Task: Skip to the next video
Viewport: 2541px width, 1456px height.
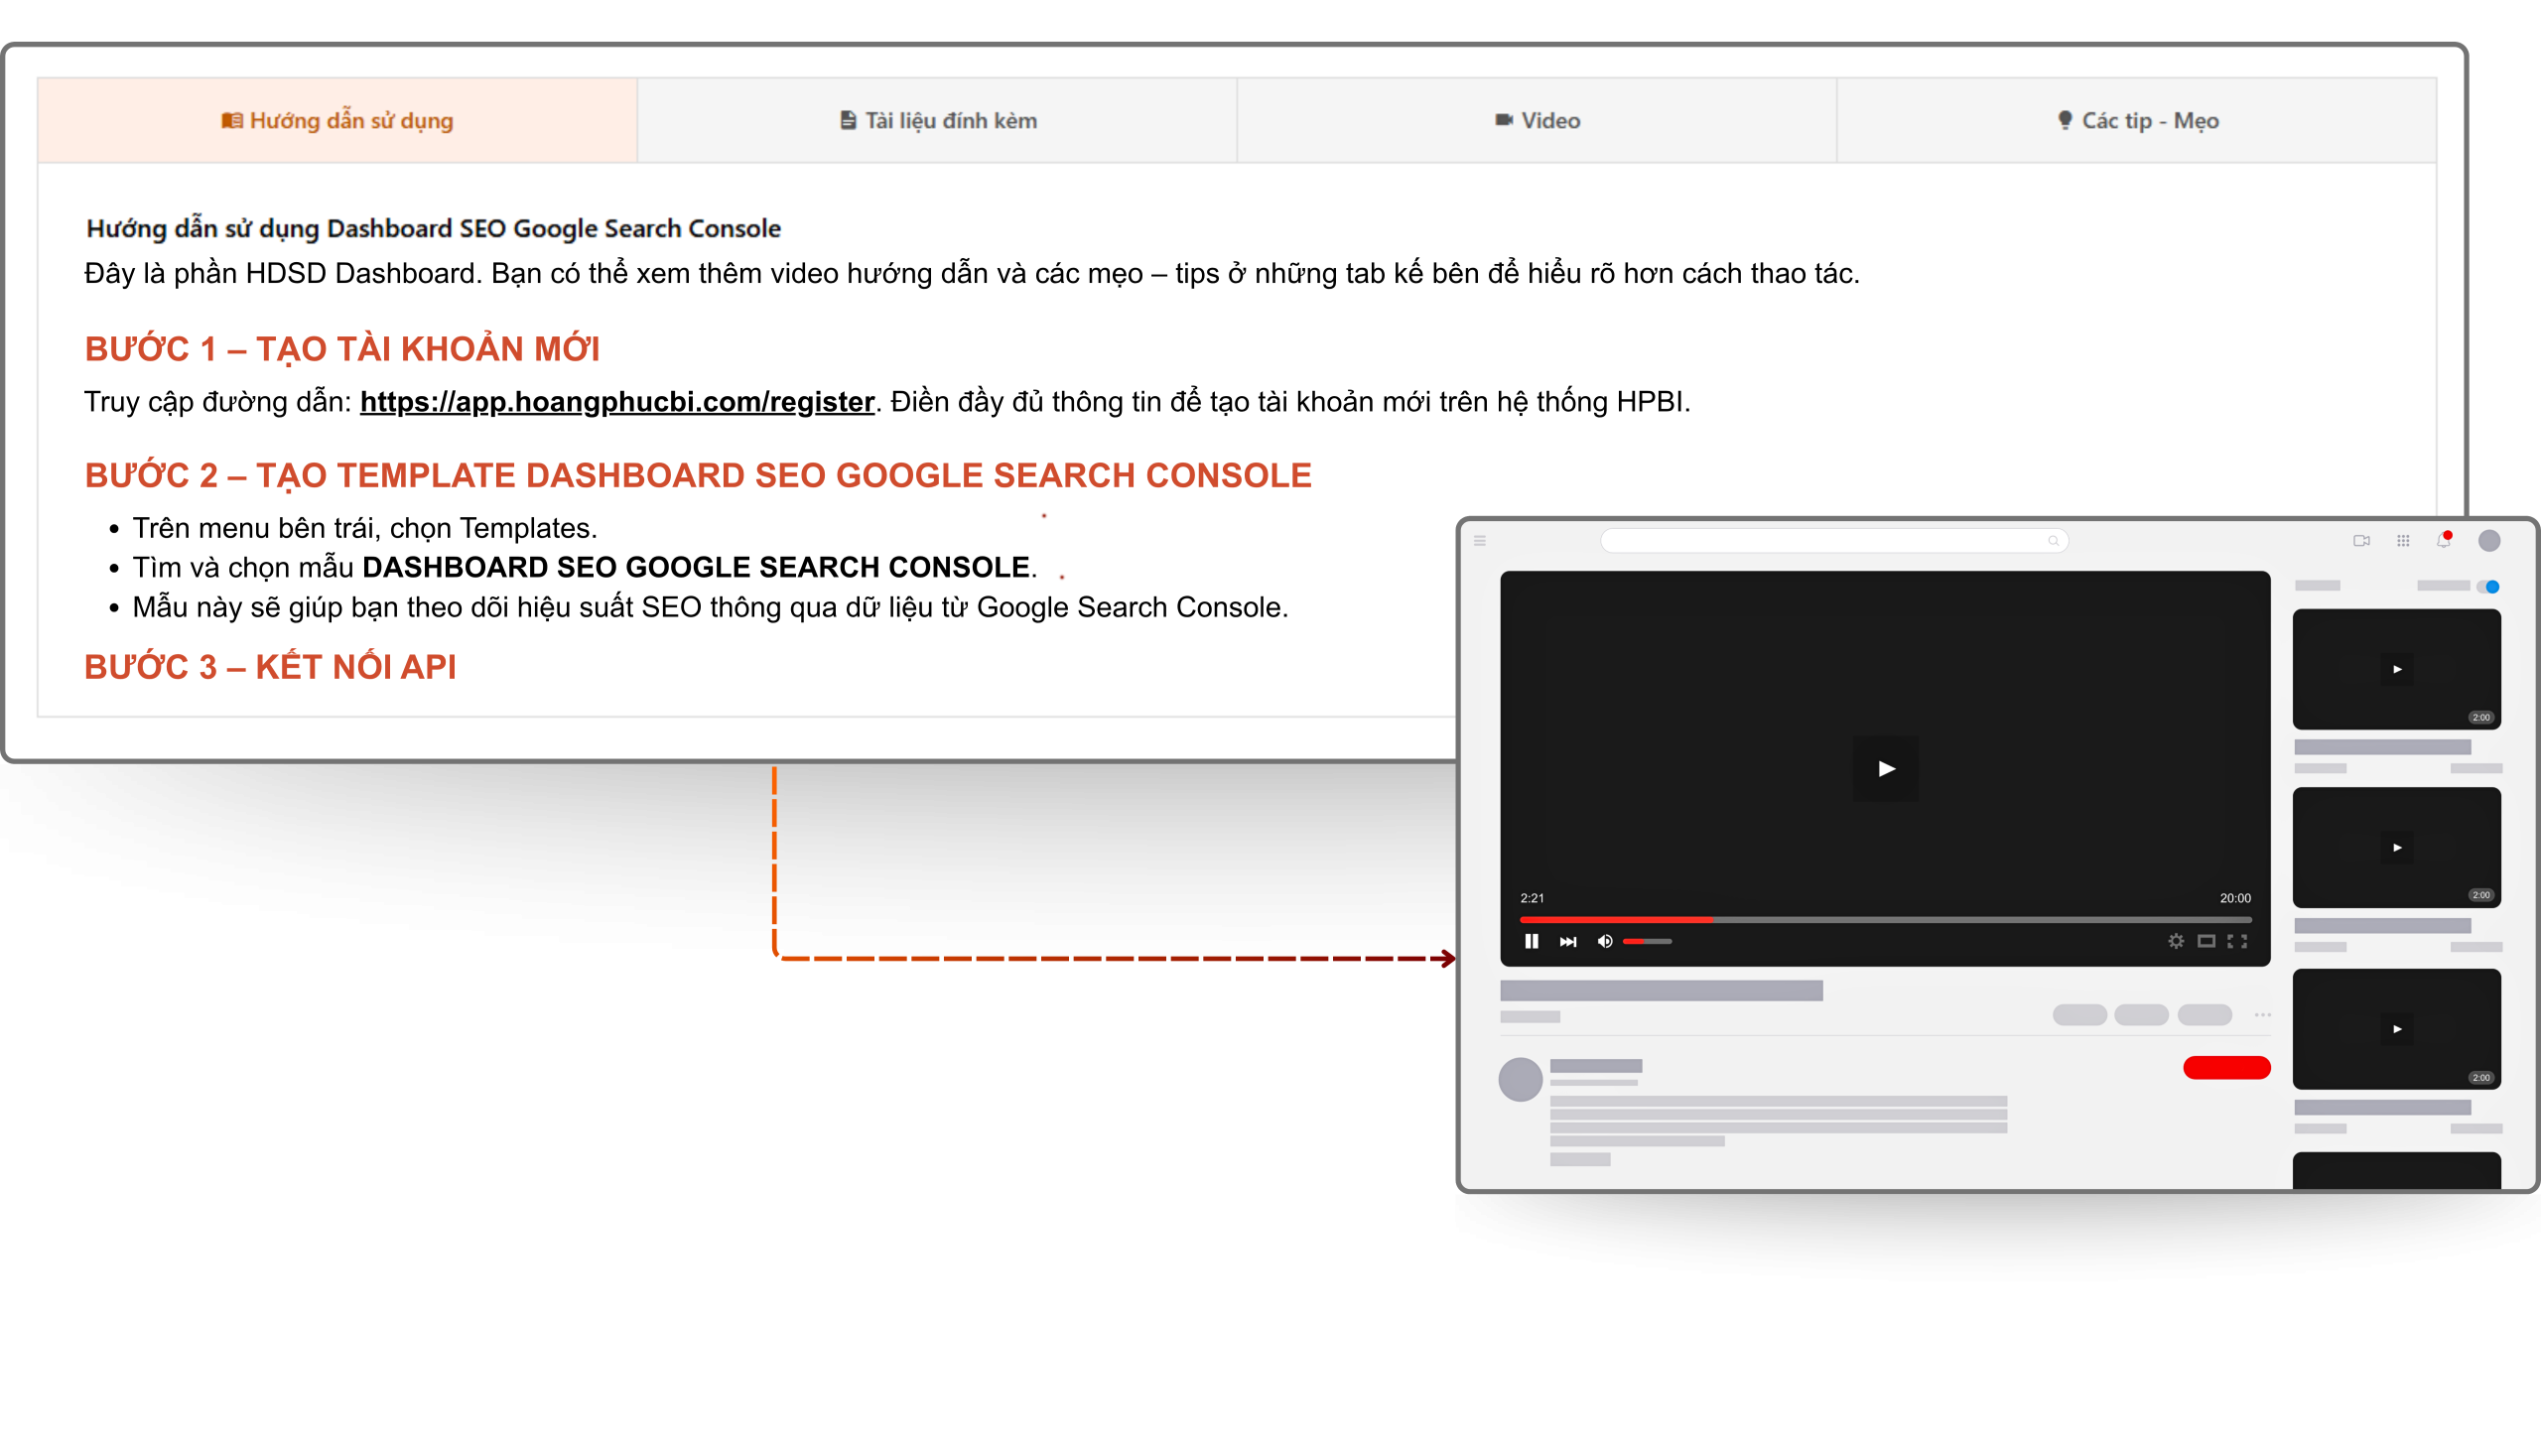Action: [1568, 941]
